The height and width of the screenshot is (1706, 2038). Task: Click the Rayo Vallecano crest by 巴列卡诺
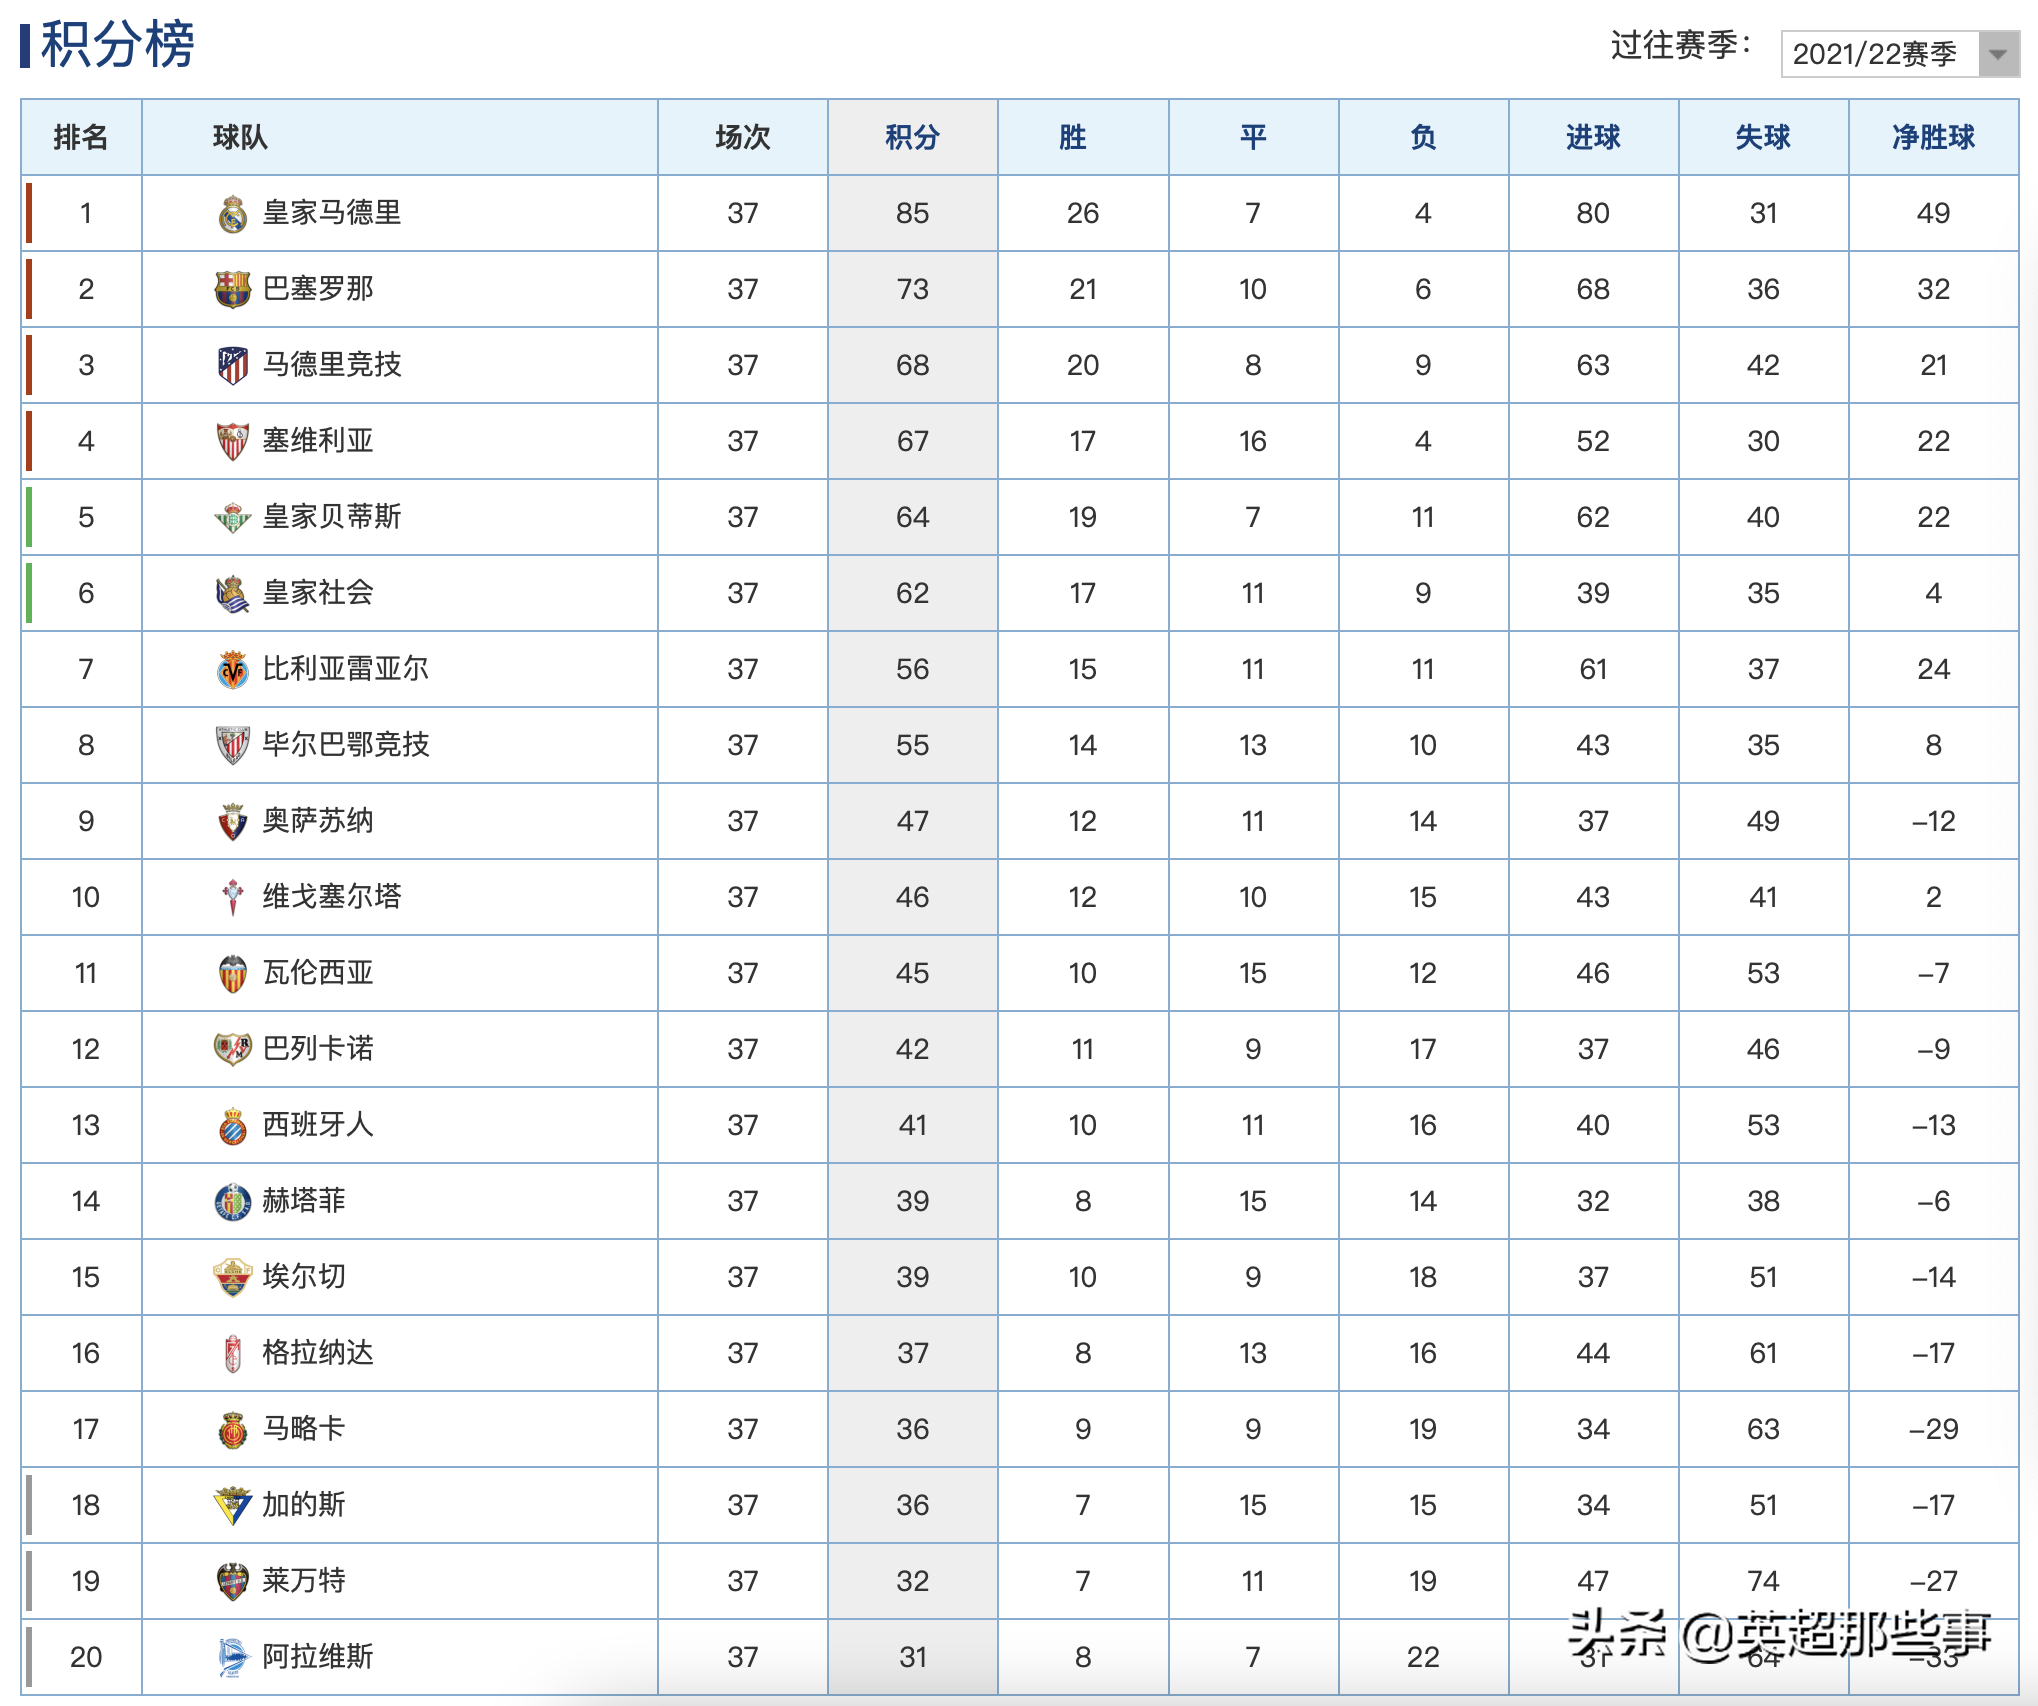(x=233, y=1050)
